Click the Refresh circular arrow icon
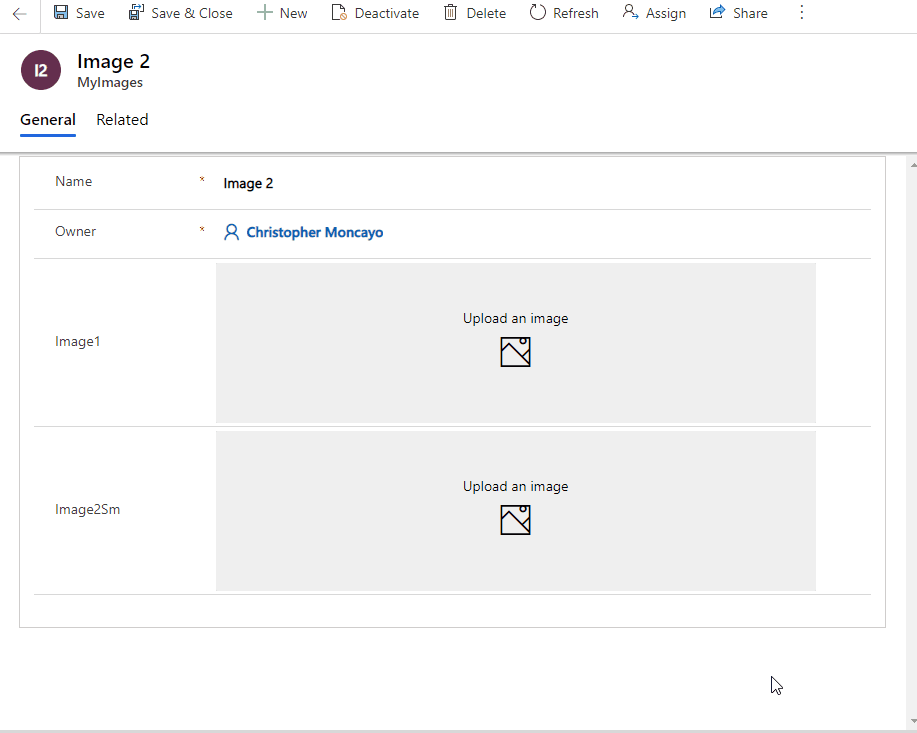This screenshot has height=733, width=917. tap(538, 13)
